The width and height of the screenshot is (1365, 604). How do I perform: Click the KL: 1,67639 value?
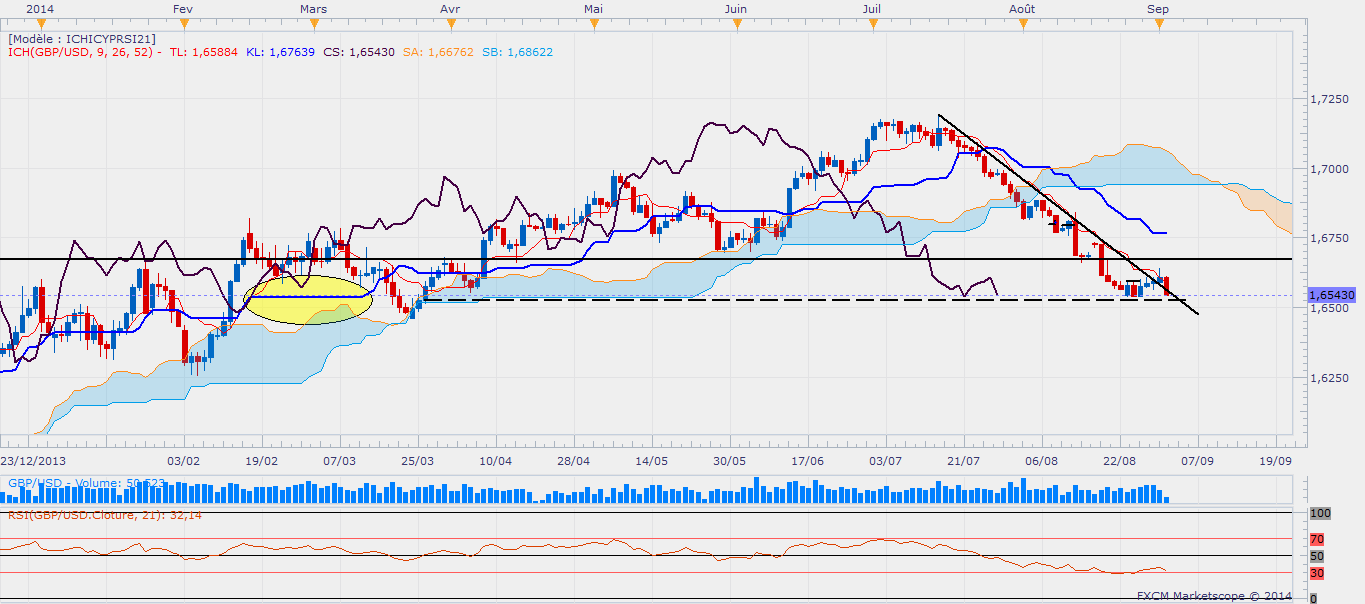[280, 52]
